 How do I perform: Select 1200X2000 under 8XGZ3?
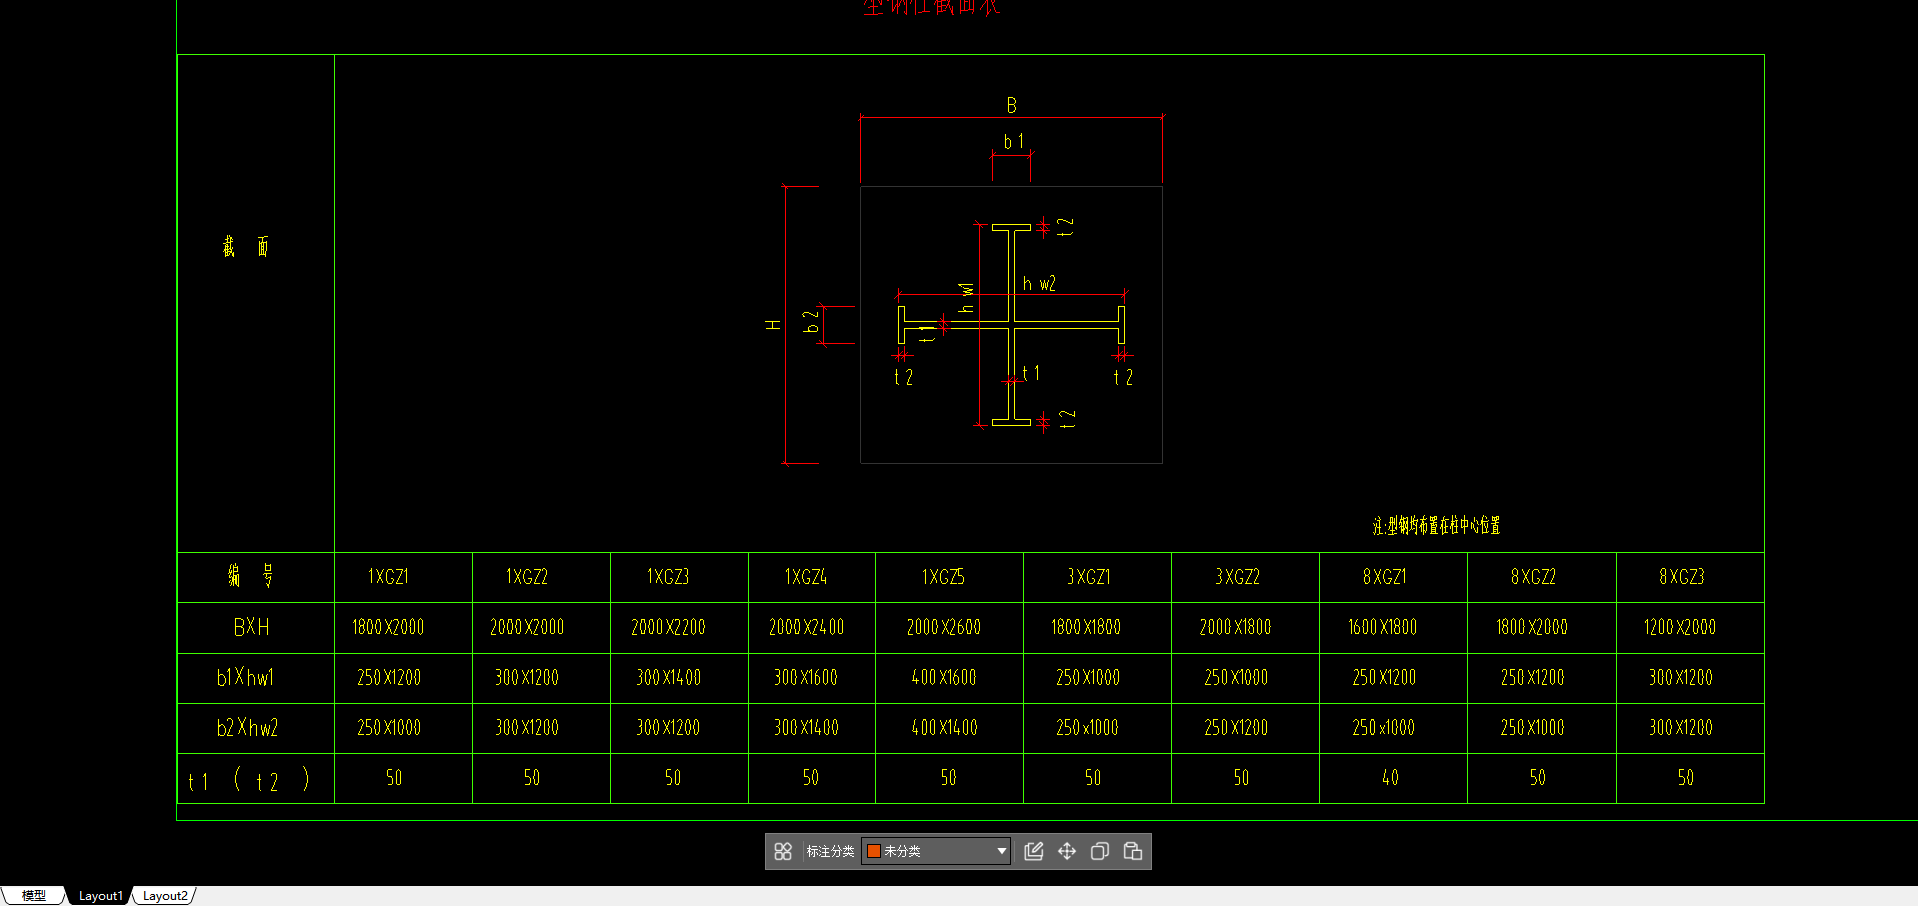click(x=1680, y=627)
